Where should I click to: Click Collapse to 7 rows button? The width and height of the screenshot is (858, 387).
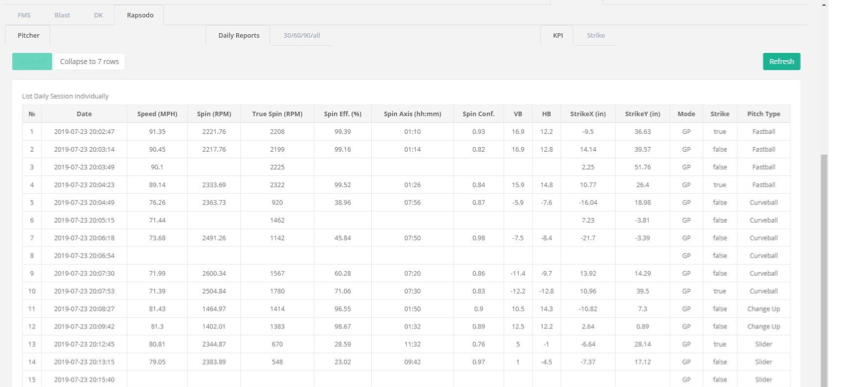89,61
